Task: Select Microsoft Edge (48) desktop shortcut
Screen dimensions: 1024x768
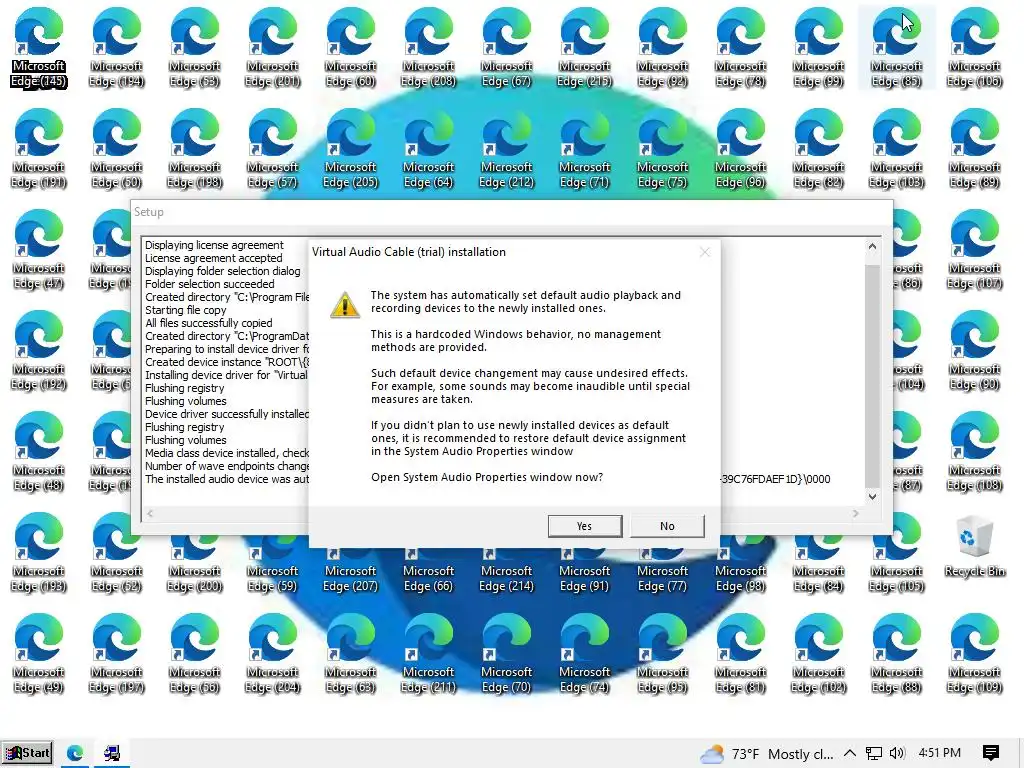Action: 39,452
